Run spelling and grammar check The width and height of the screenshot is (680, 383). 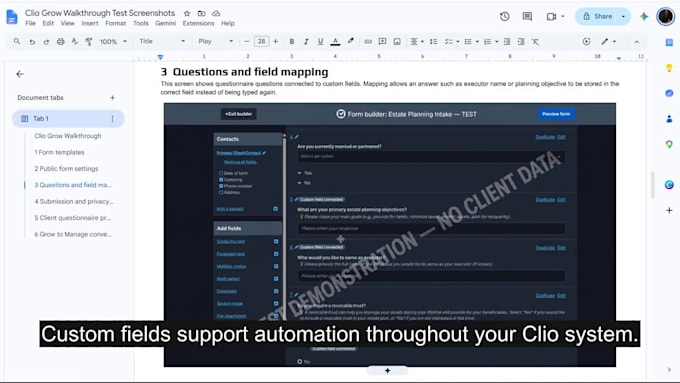75,42
